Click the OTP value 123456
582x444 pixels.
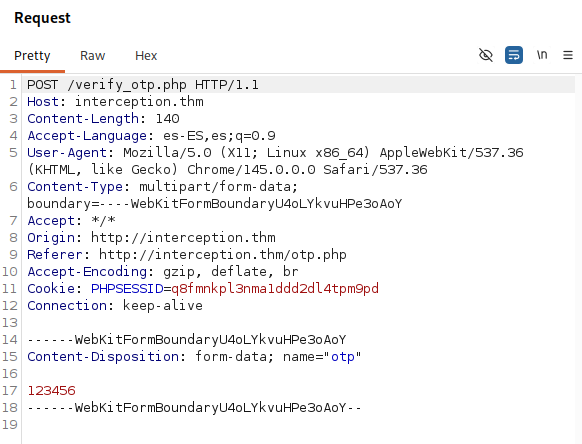(52, 391)
